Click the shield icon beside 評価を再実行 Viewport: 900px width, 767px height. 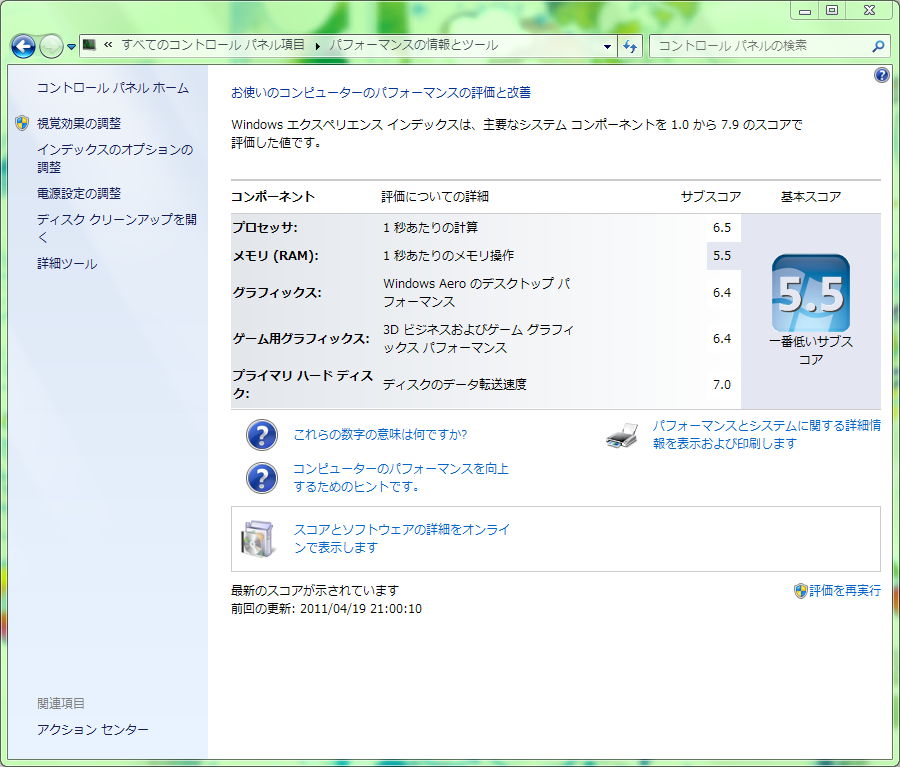[x=801, y=591]
